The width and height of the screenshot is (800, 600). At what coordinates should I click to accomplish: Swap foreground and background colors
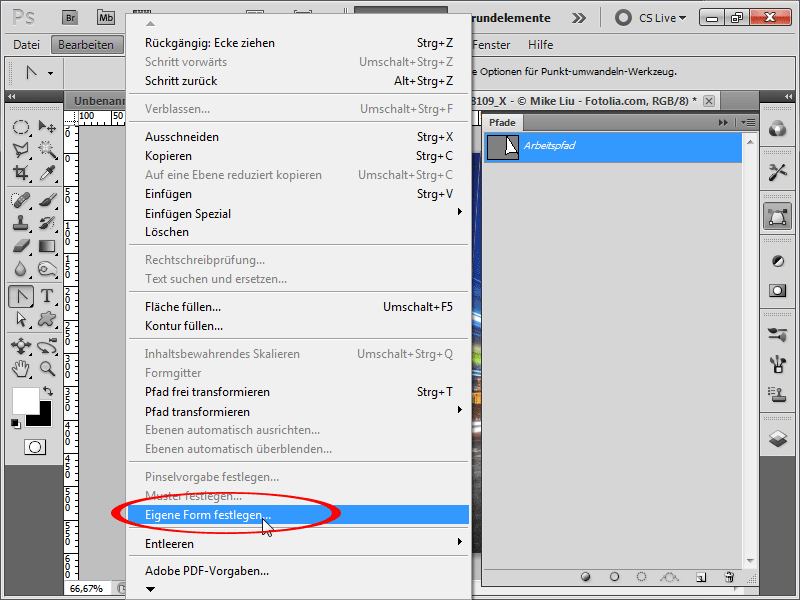48,391
